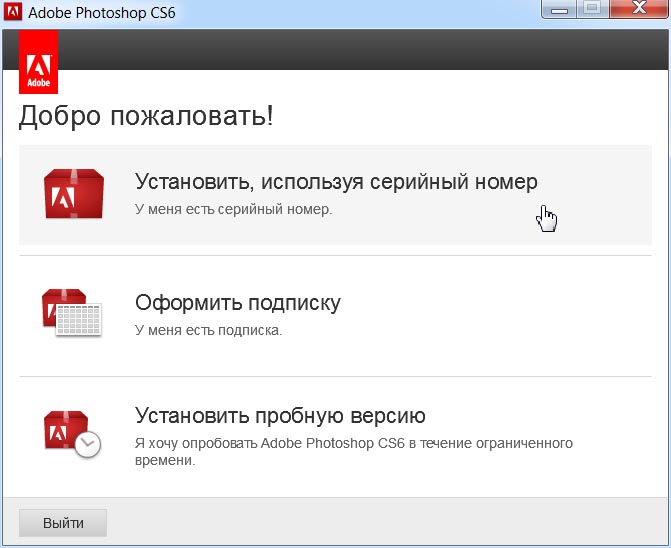The width and height of the screenshot is (671, 548).
Task: Click trial description 'Я хочу опробовать Adobe Photoshop CS6'
Action: (270, 443)
